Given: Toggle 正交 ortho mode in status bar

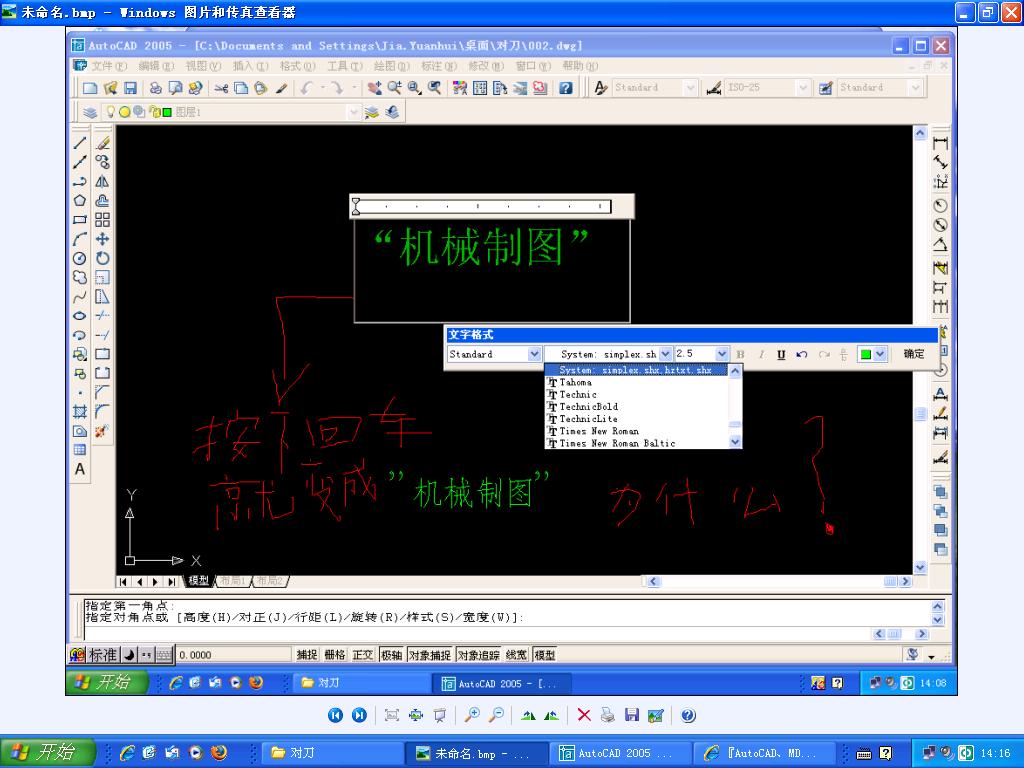Looking at the screenshot, I should point(363,655).
